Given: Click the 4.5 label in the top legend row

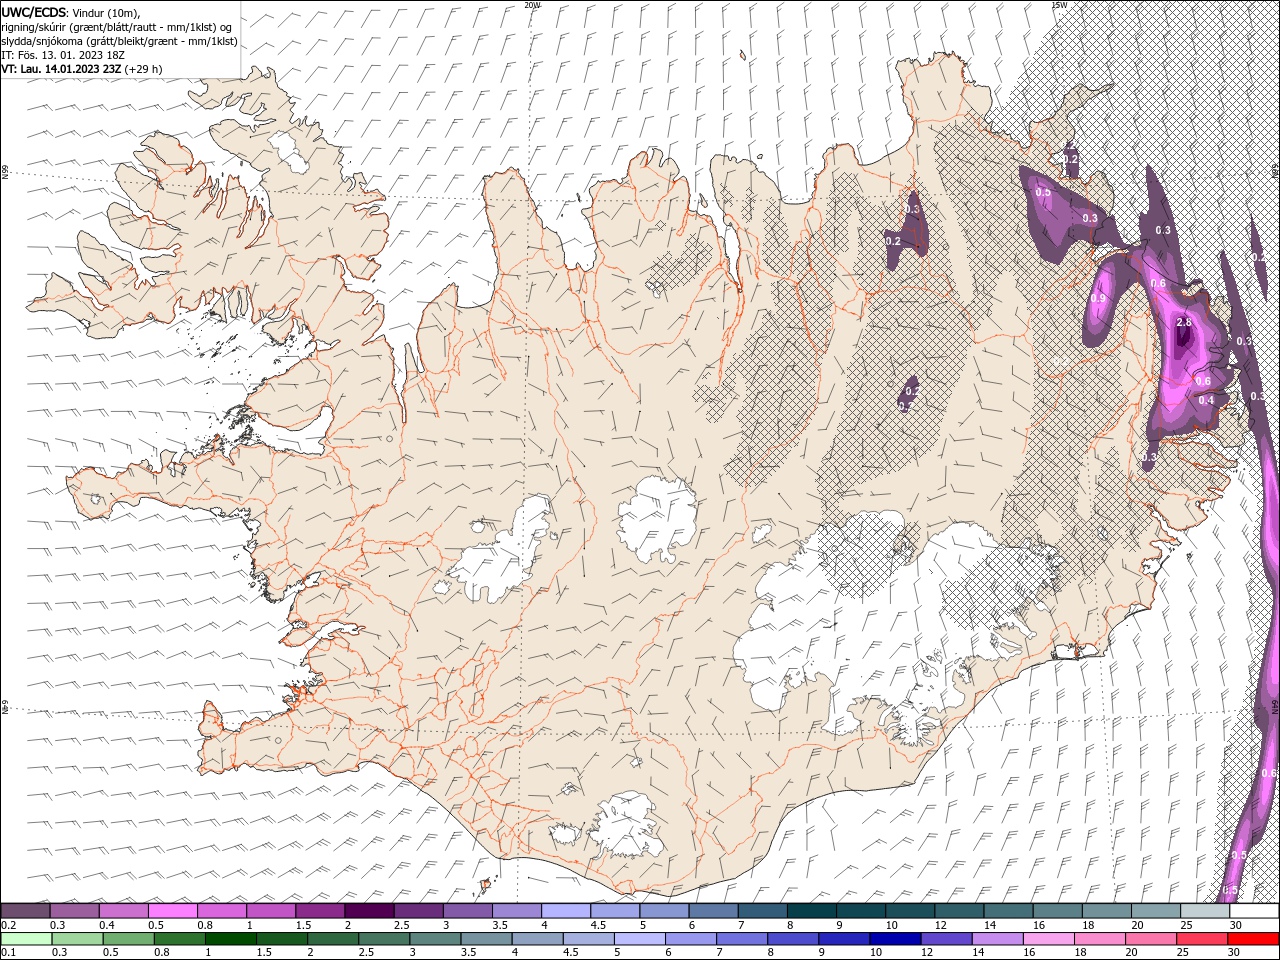Looking at the screenshot, I should (x=598, y=925).
